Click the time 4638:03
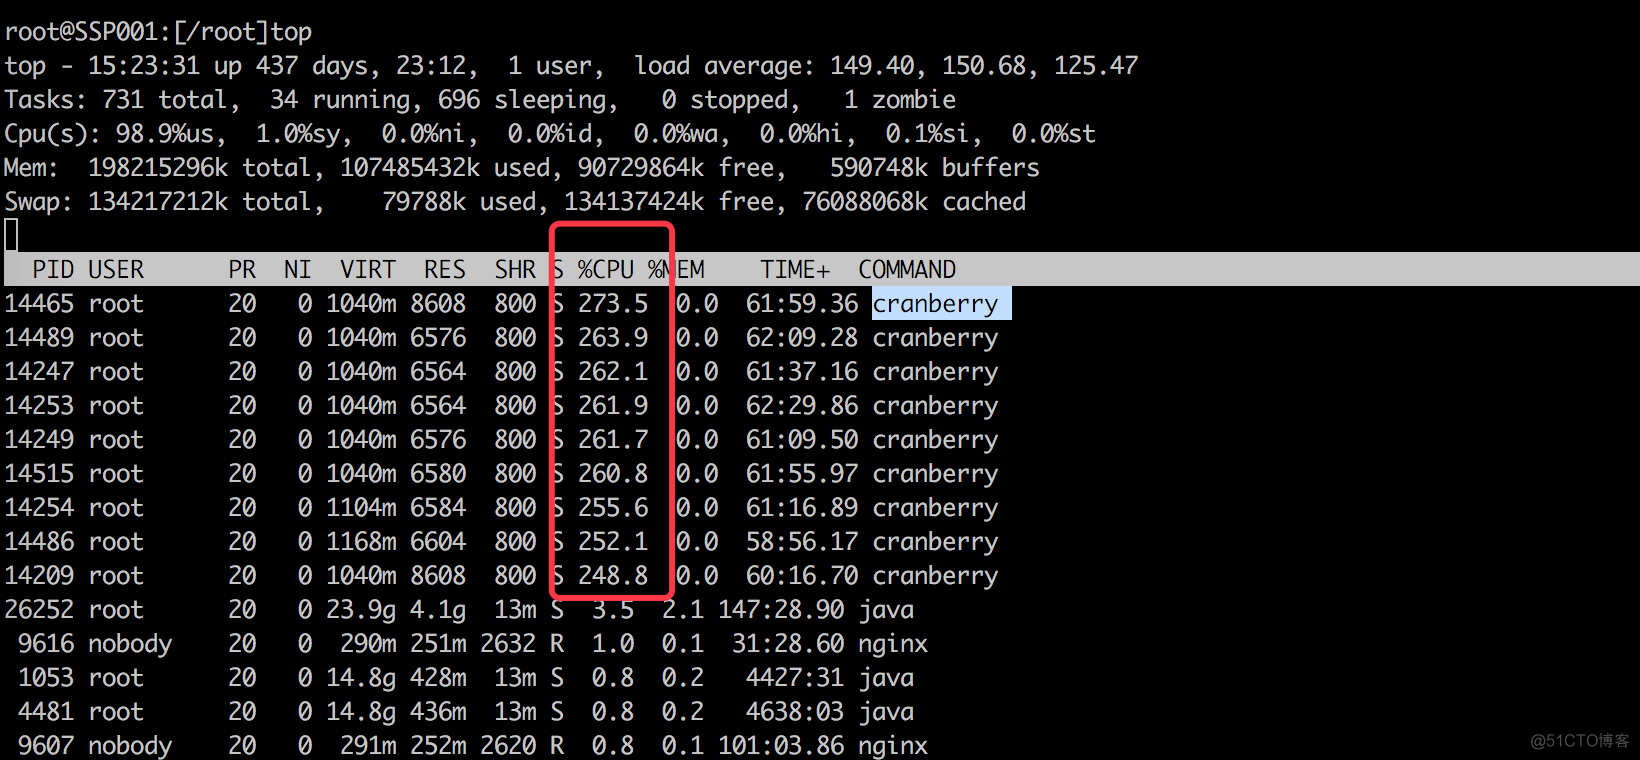 coord(795,712)
